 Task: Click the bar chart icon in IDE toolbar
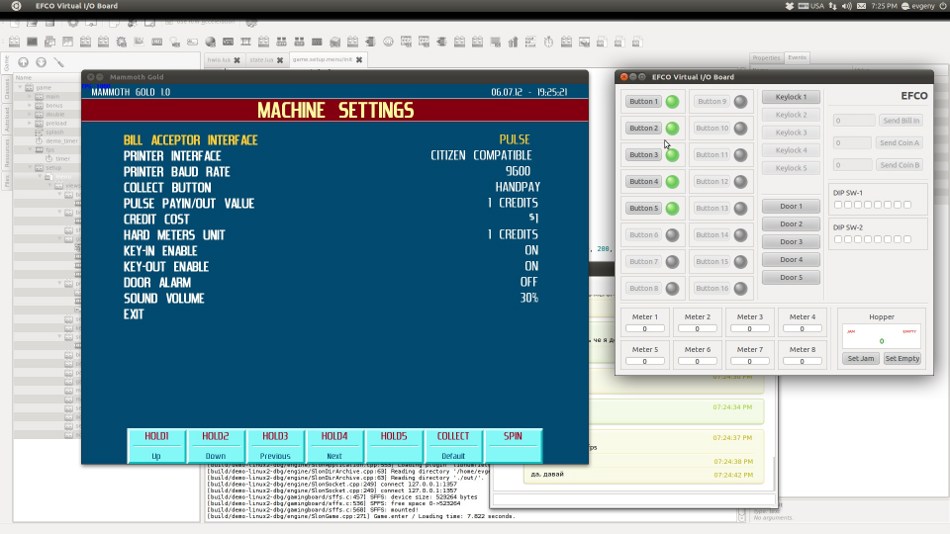[x=513, y=42]
